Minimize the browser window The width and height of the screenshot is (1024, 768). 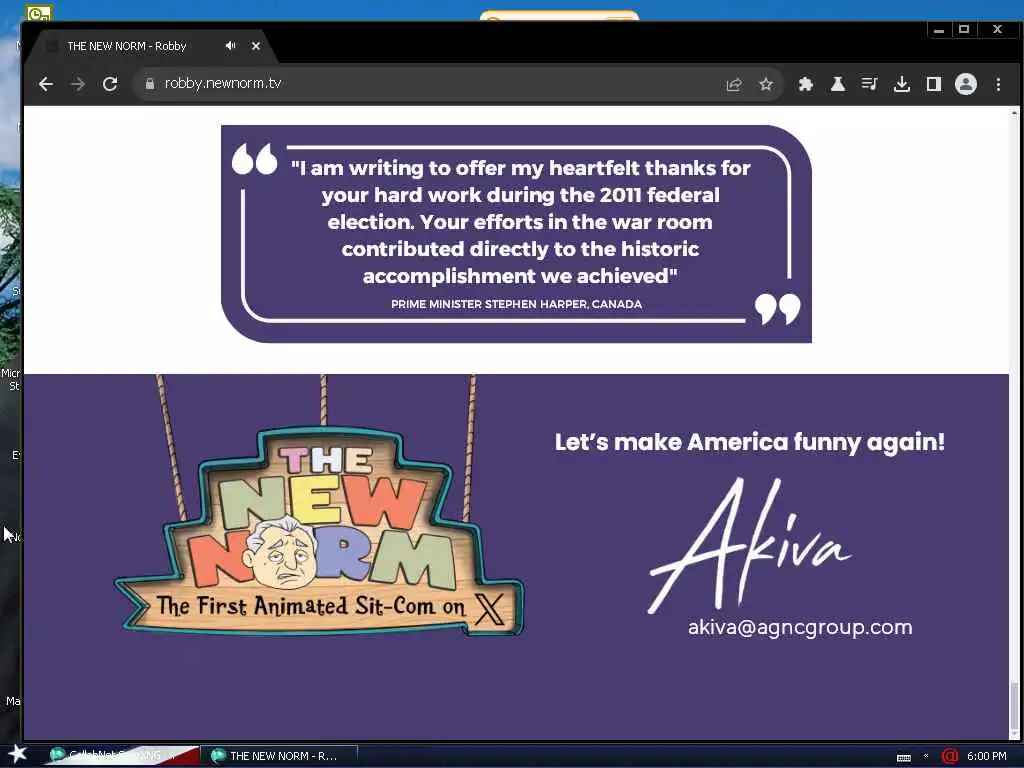(x=939, y=30)
